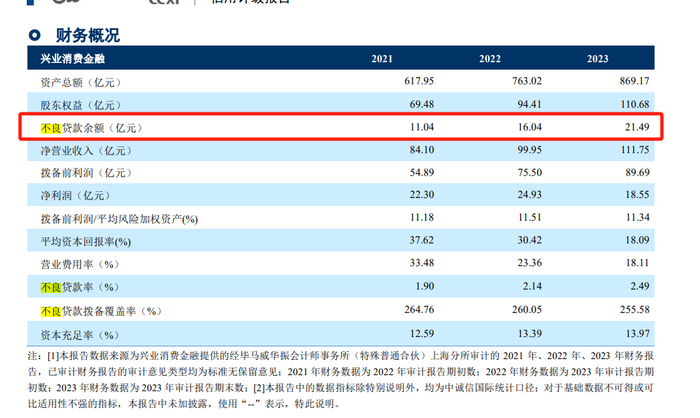Click value 255.58 in the table
This screenshot has width=700, height=418.
pos(634,309)
